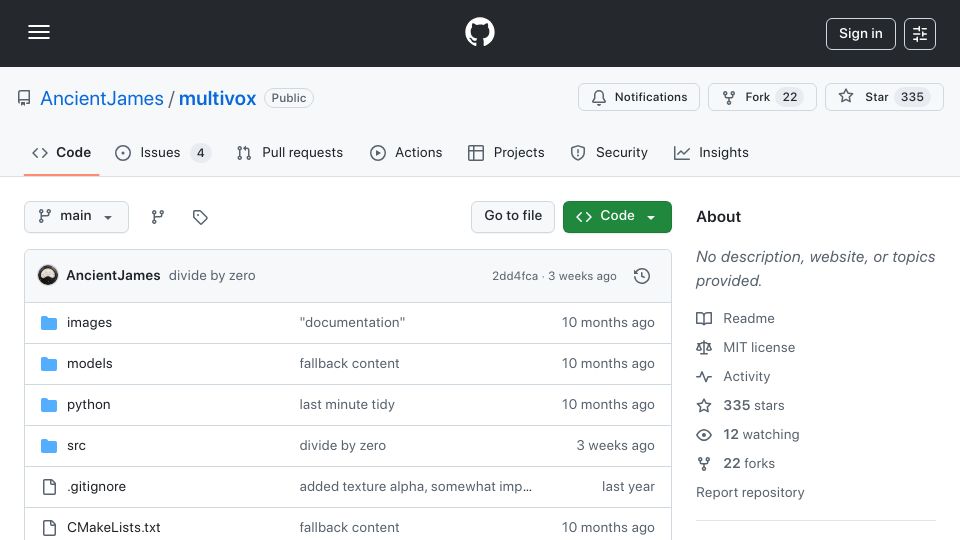Open the Security tab
960x540 pixels.
pos(609,152)
